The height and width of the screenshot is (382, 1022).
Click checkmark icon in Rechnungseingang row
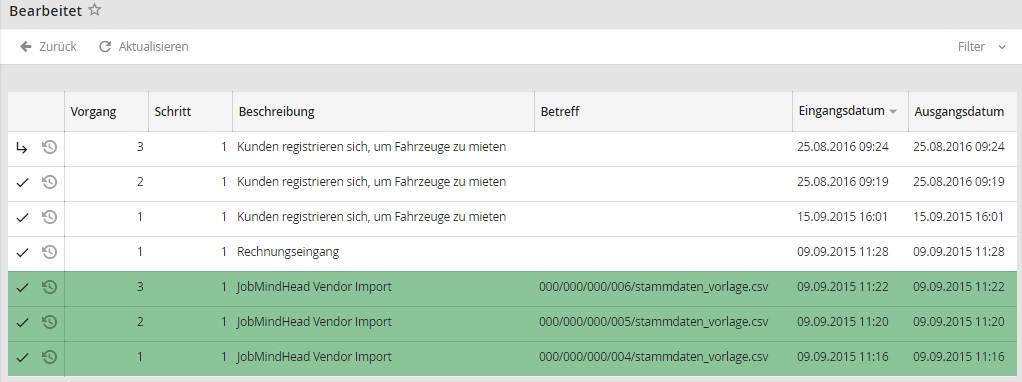tap(22, 252)
